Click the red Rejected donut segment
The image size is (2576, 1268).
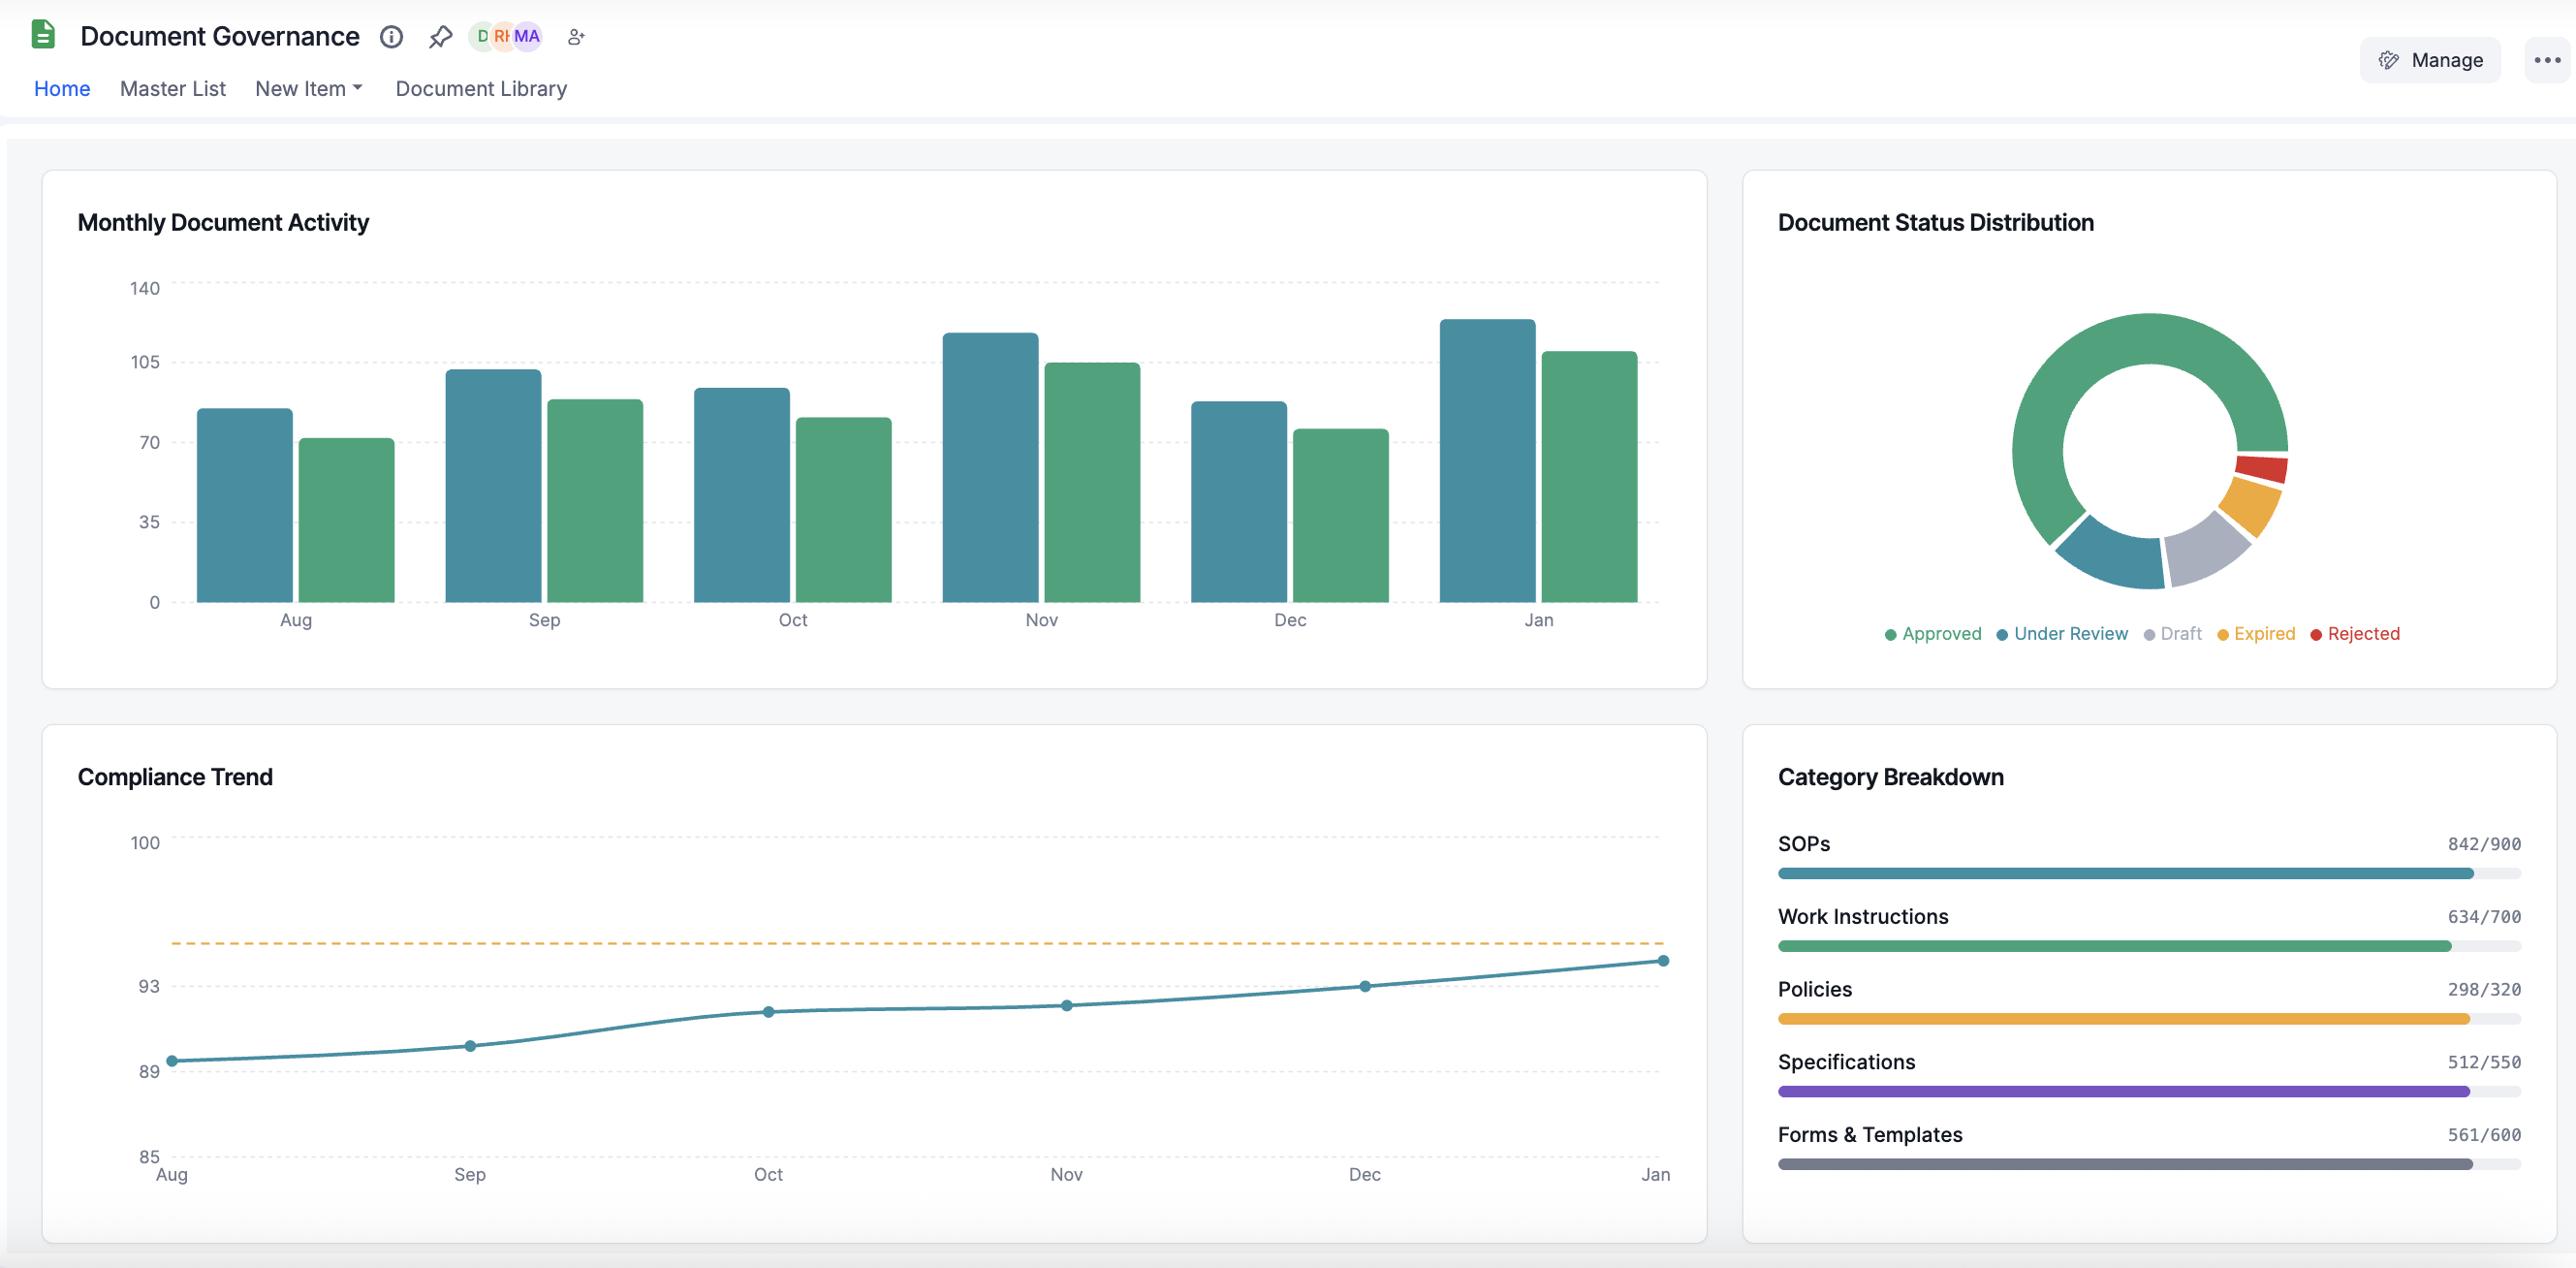tap(2262, 468)
